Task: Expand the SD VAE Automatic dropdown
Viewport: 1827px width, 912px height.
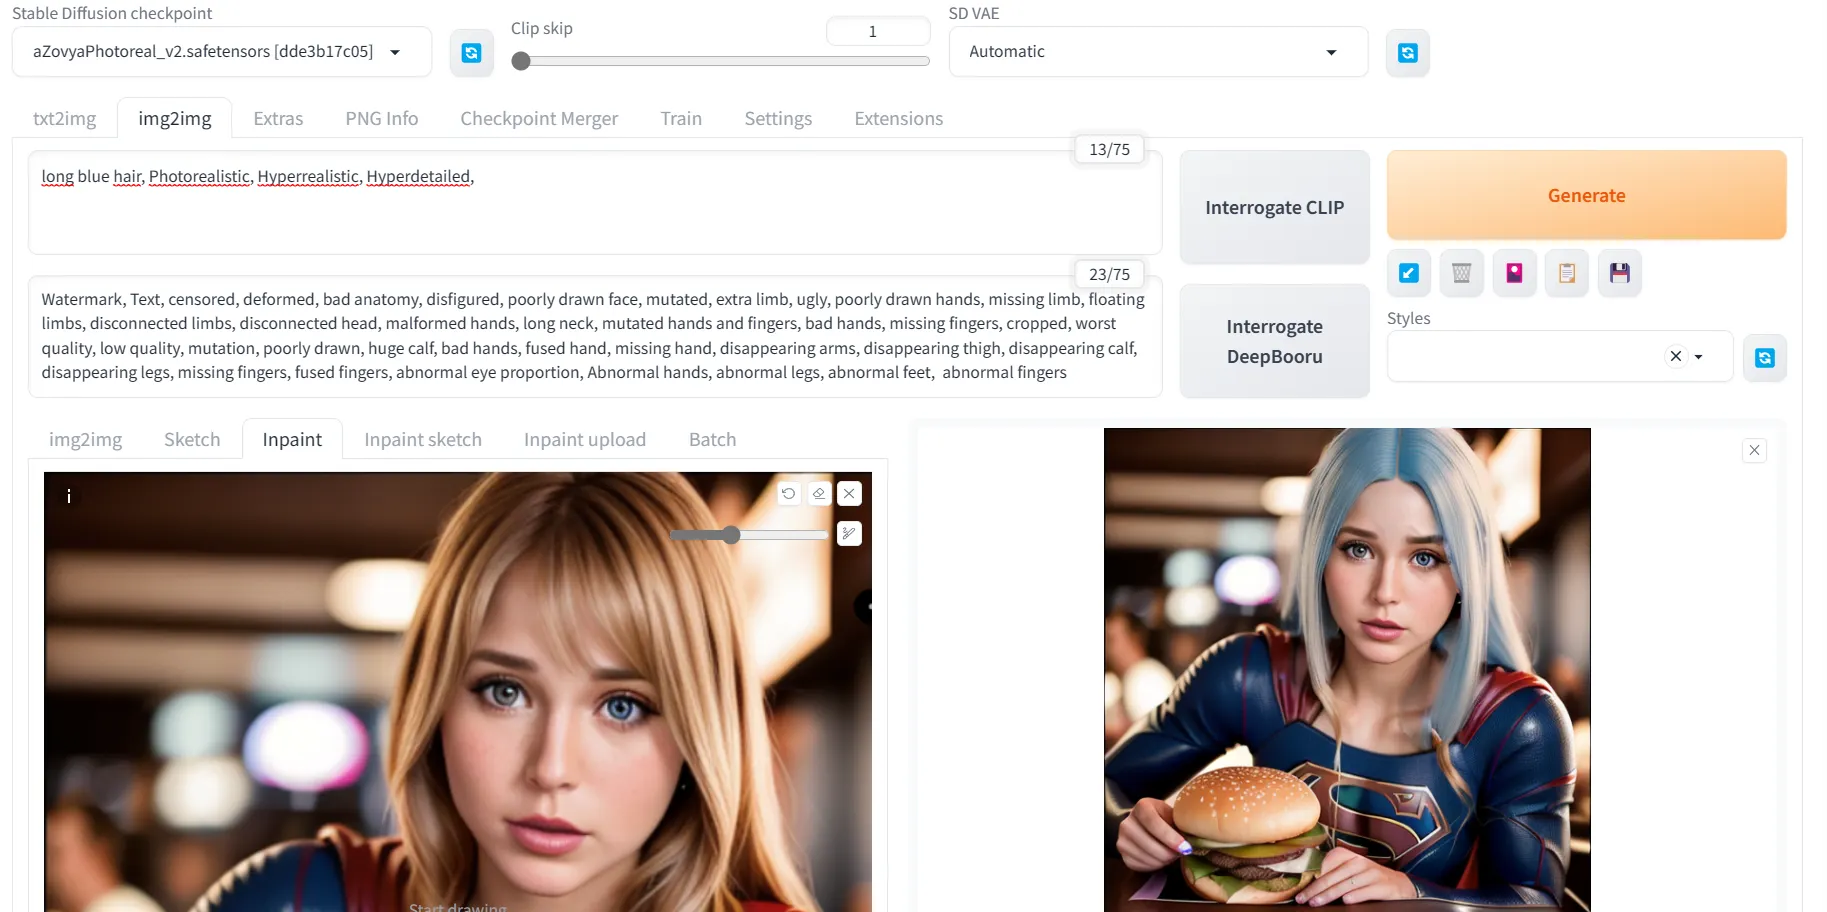Action: (x=1331, y=52)
